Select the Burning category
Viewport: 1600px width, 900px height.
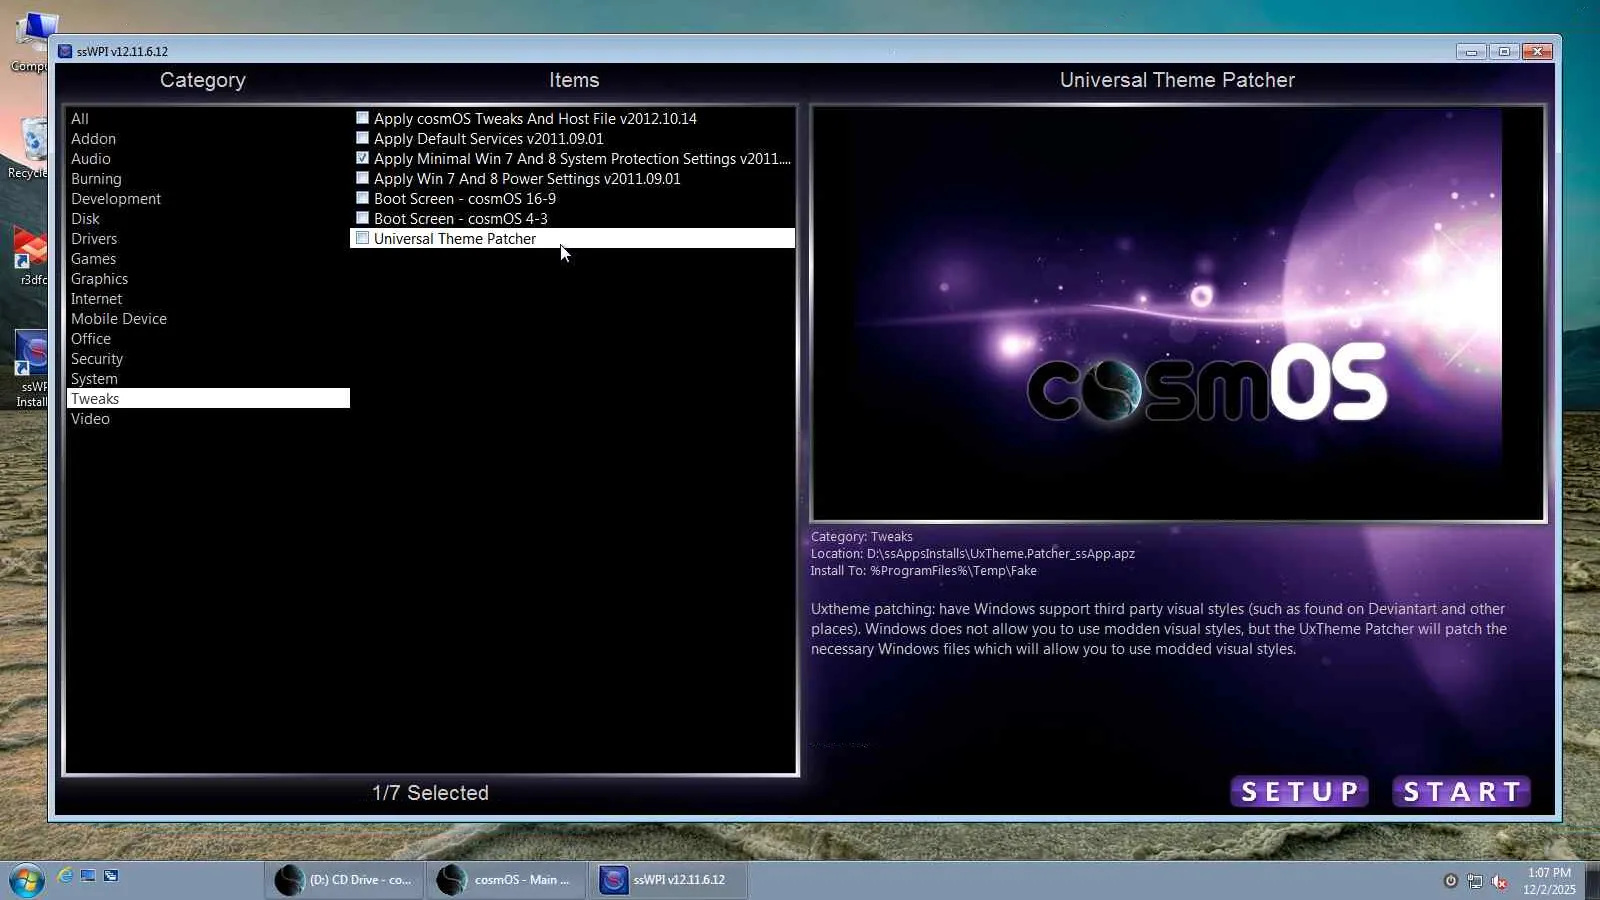click(208, 179)
